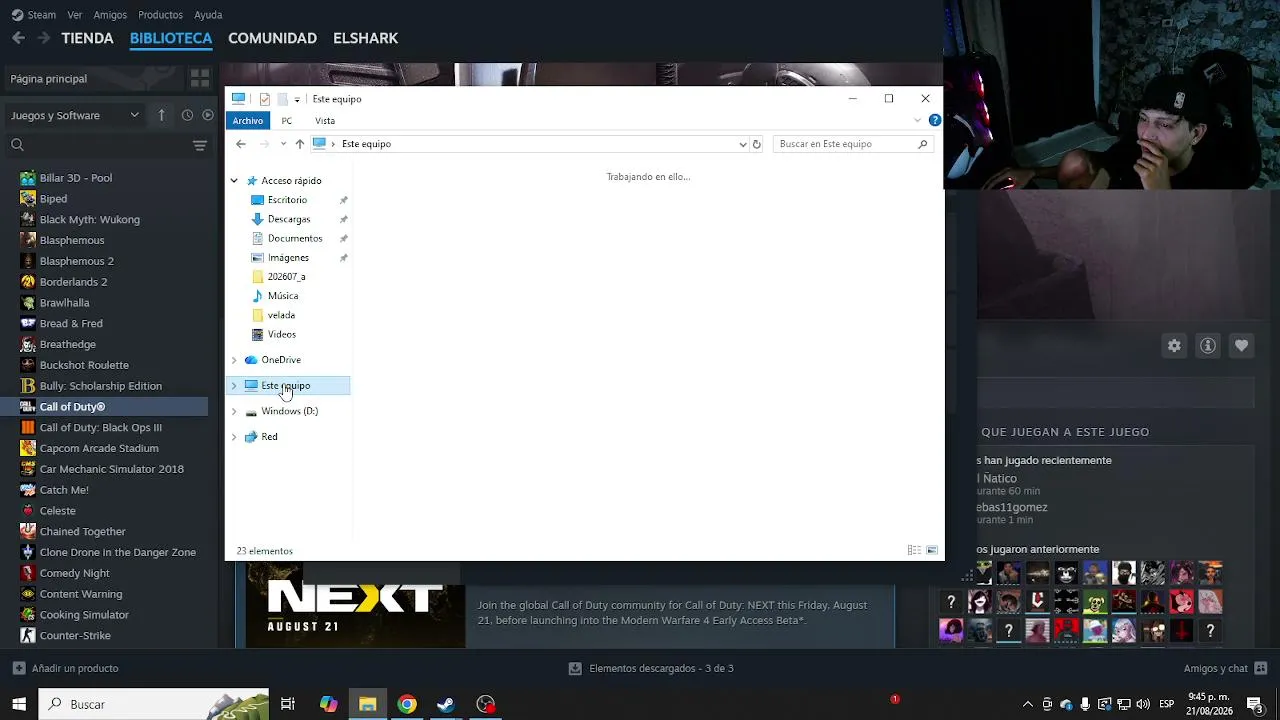
Task: Show ready-to-play games with the play icon
Action: click(x=208, y=115)
